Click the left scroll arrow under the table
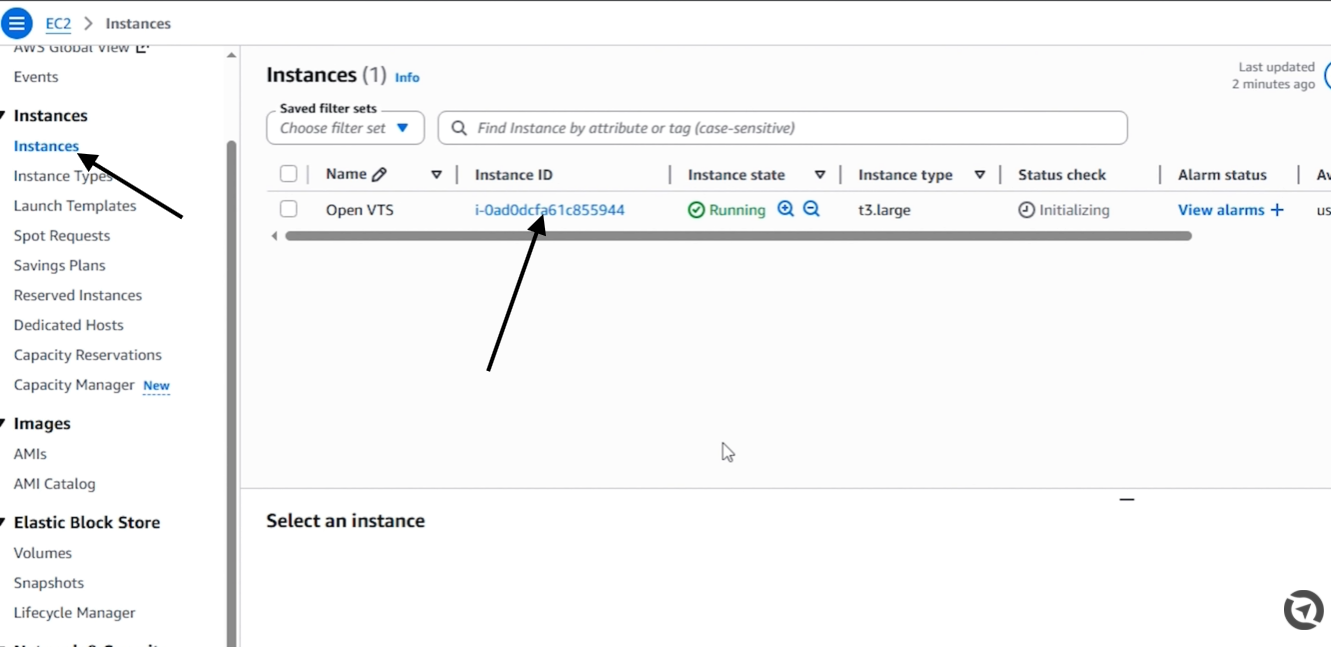Image resolution: width=1331 pixels, height=647 pixels. click(274, 236)
